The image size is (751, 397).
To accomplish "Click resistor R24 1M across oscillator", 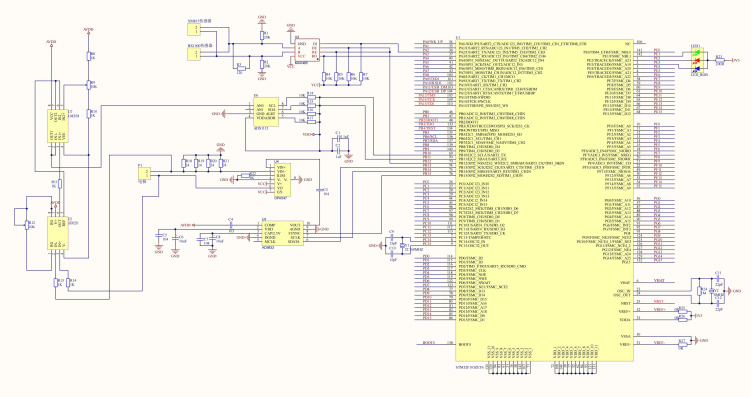I will click(700, 291).
